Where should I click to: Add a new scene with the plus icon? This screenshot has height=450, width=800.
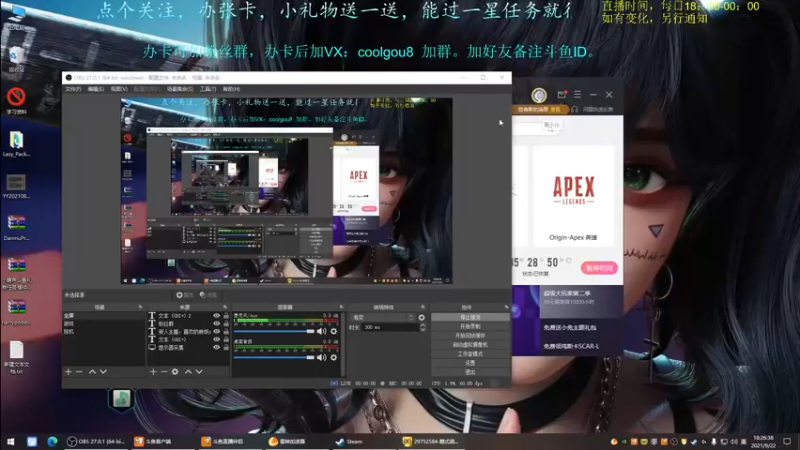click(x=68, y=371)
